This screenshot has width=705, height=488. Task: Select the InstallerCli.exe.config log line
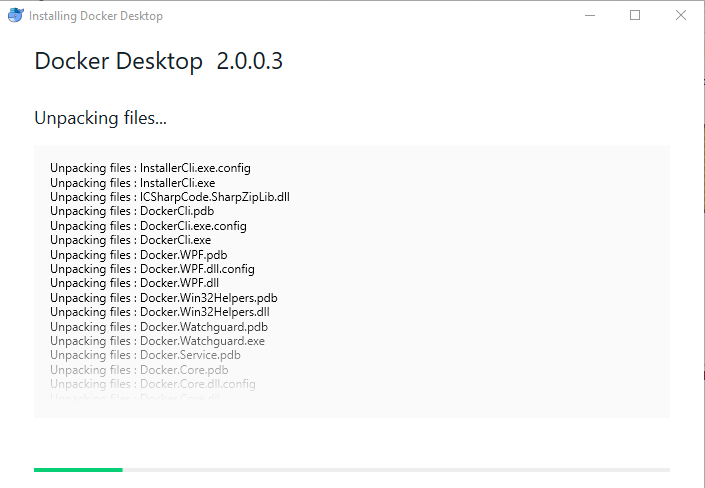point(150,168)
